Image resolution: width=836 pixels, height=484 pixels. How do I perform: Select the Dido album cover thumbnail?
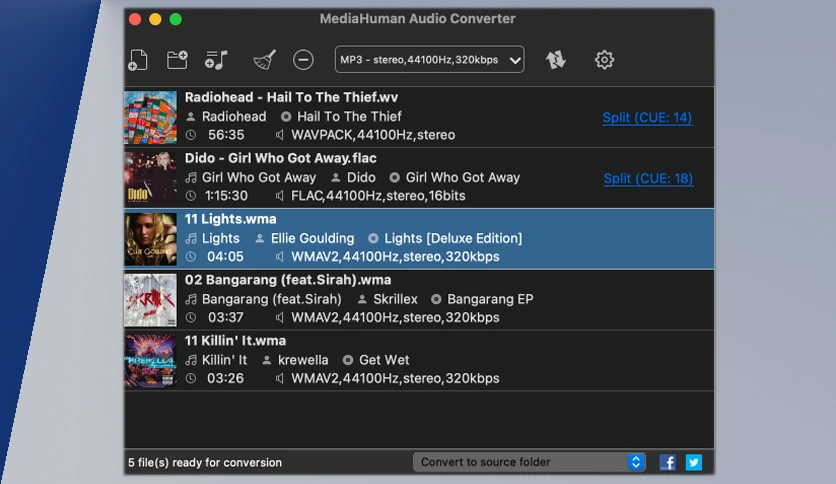coord(150,178)
